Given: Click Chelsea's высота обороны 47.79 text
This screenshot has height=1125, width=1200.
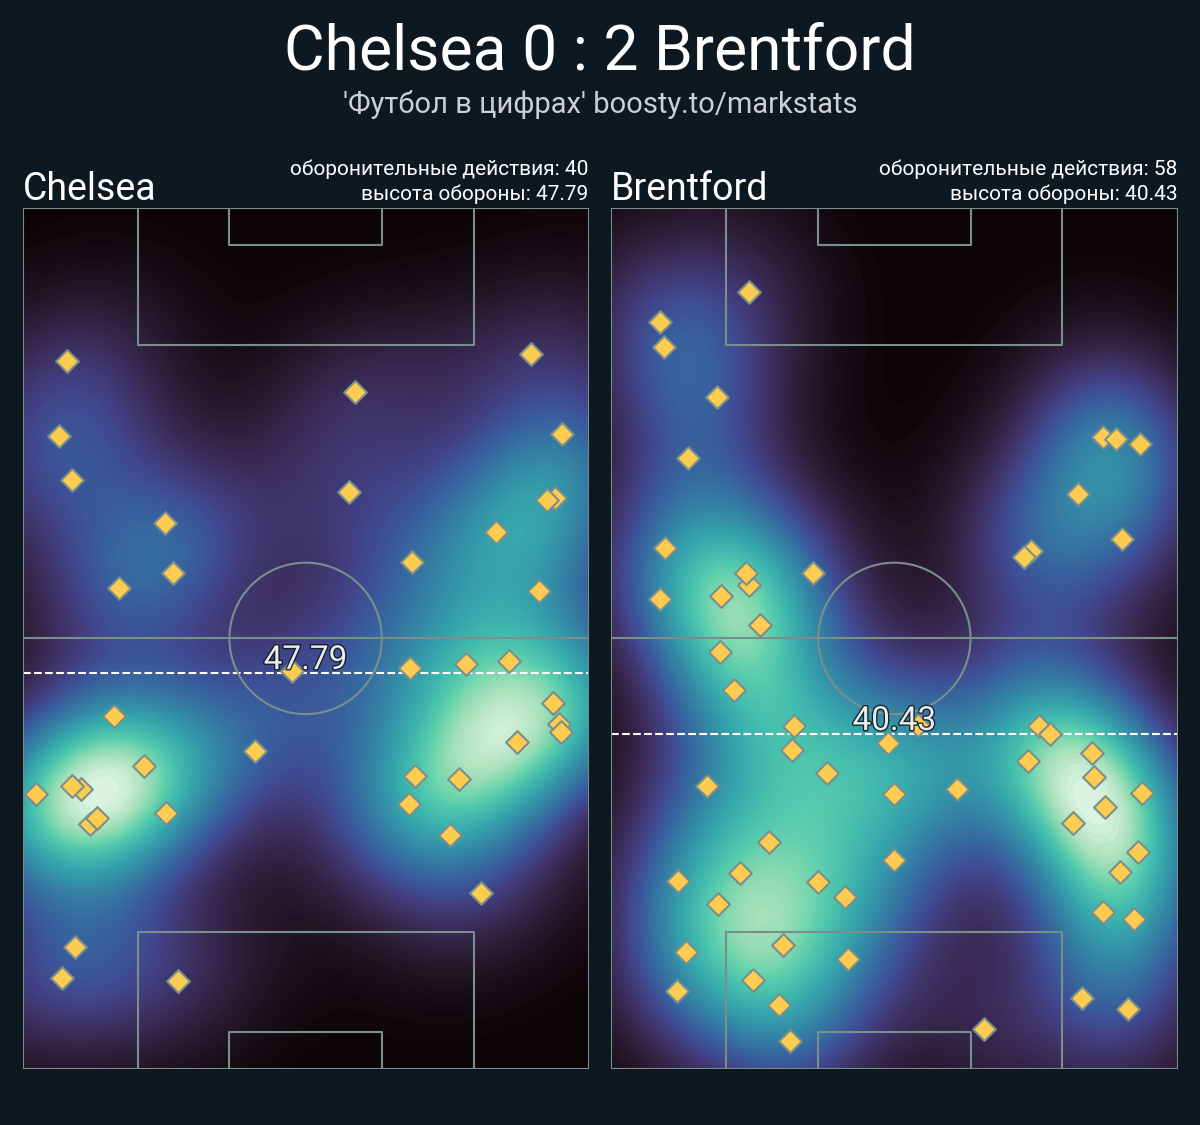Looking at the screenshot, I should pyautogui.click(x=474, y=193).
